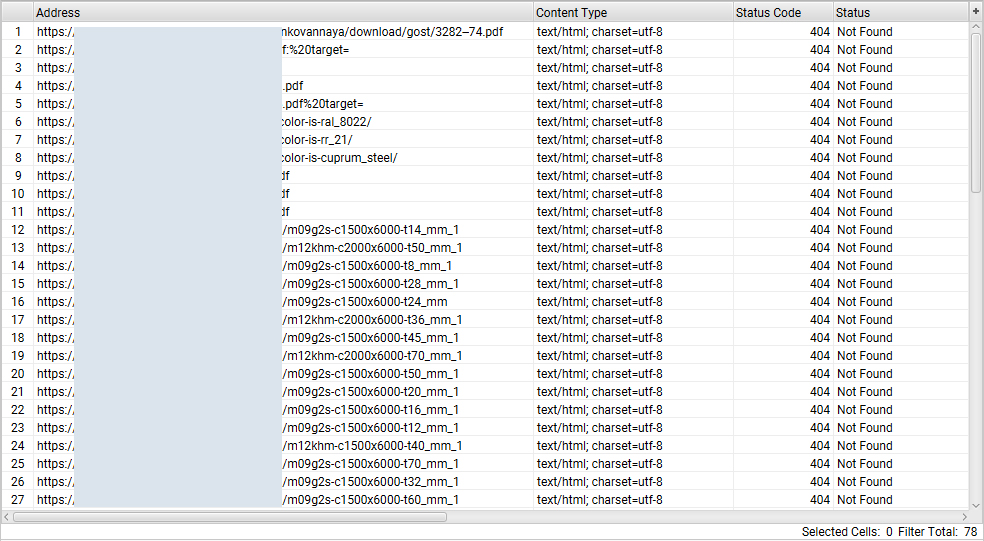
Task: Select the m09g2s-c1500x6000-t24_mm address cell
Action: click(365, 302)
